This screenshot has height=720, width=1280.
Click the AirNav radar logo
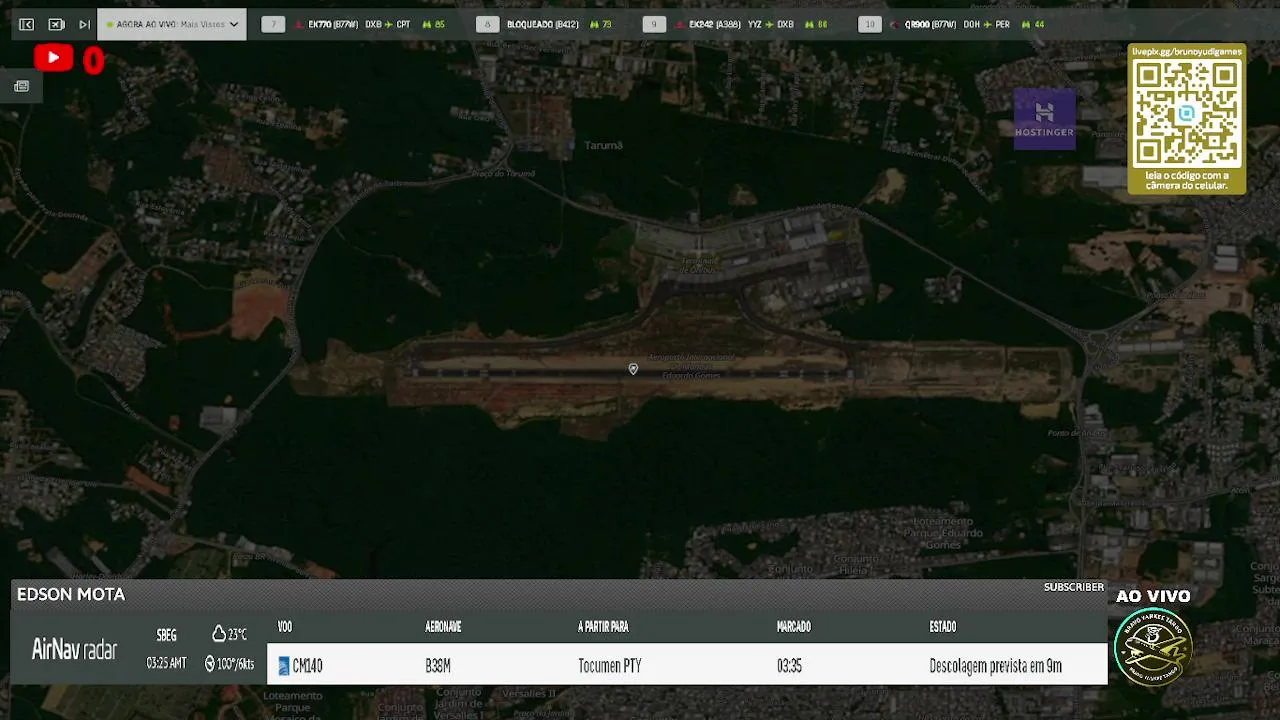click(x=74, y=649)
